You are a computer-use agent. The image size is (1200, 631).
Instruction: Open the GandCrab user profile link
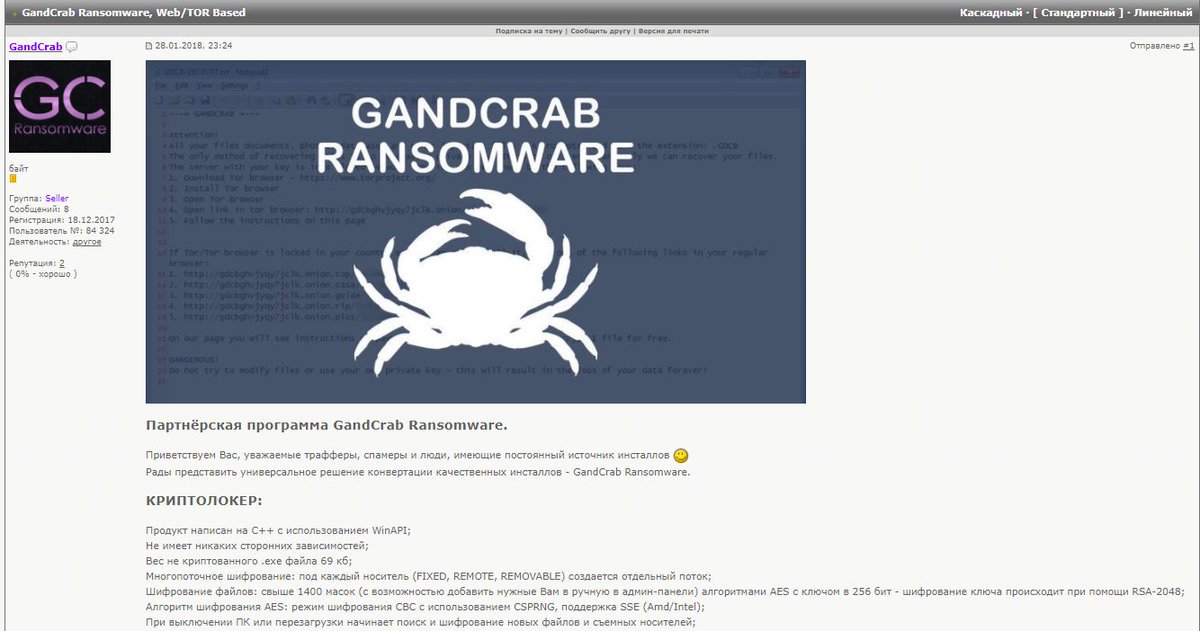click(36, 47)
